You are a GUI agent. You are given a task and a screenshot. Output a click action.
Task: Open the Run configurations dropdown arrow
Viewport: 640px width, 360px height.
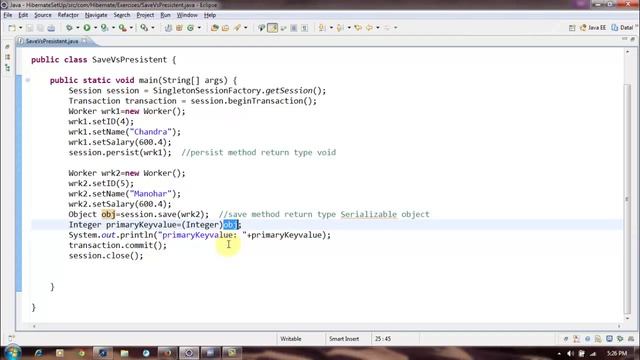click(x=96, y=28)
